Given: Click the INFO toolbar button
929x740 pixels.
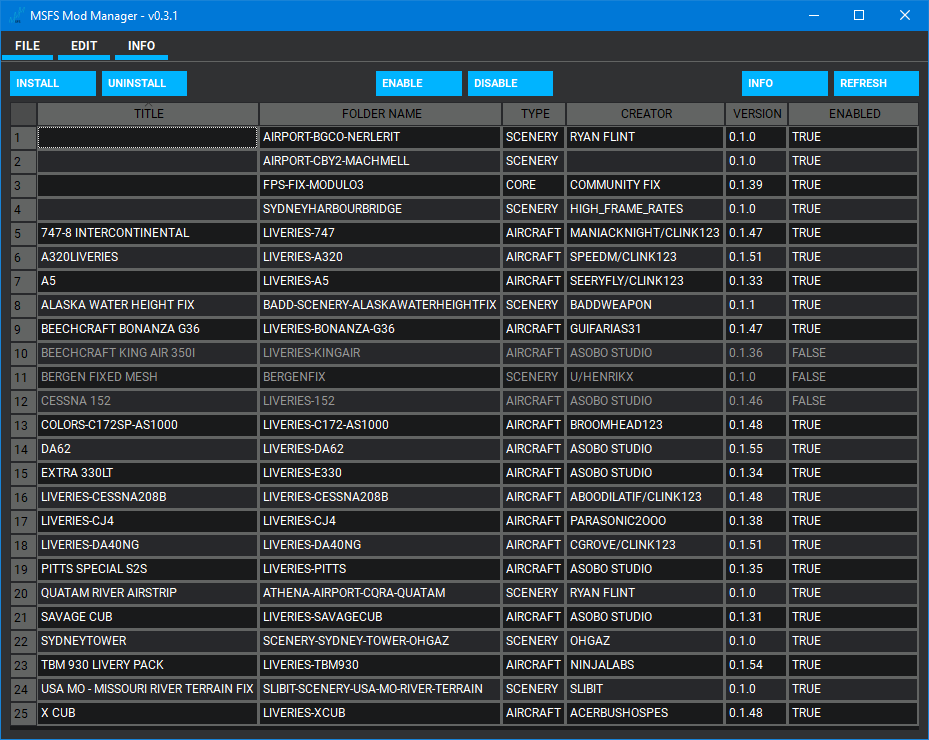Looking at the screenshot, I should [x=784, y=83].
